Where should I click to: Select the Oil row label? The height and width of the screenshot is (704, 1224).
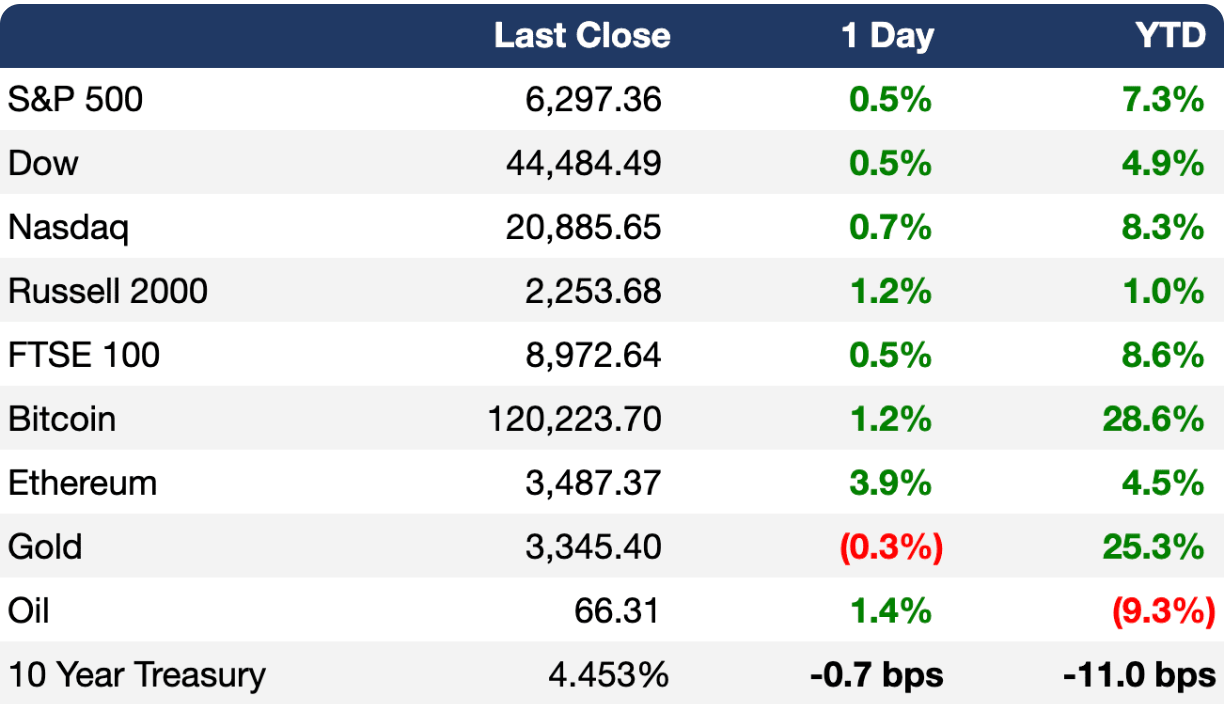tap(28, 611)
